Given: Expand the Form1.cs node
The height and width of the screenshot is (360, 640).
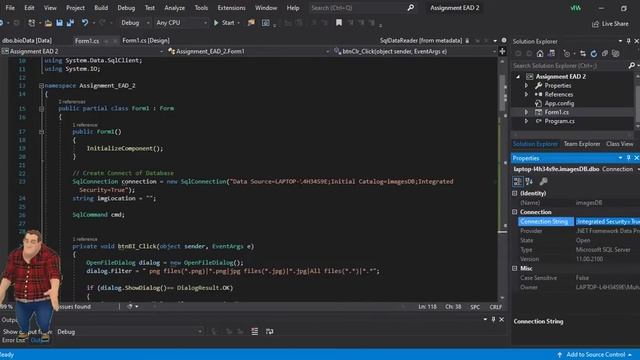Looking at the screenshot, I should (526, 112).
